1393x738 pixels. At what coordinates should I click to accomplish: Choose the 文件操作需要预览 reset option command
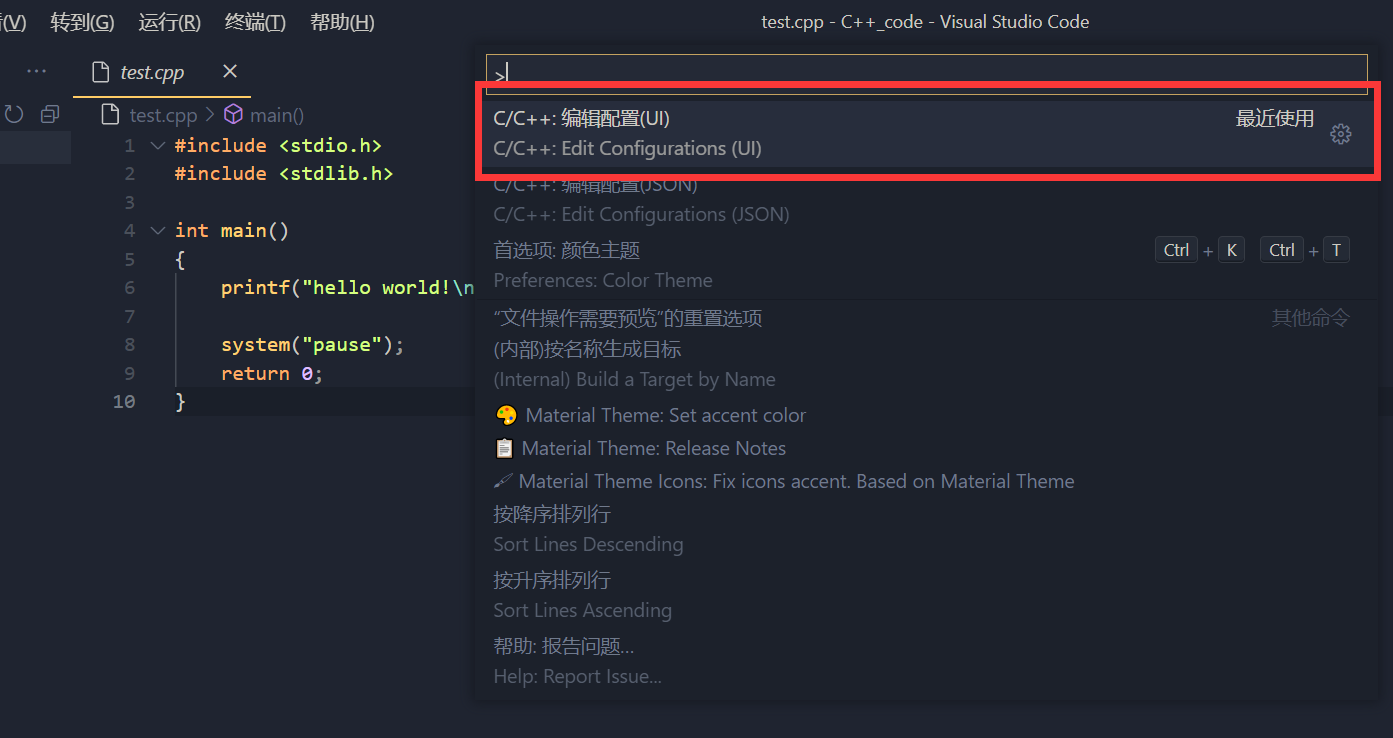point(926,318)
